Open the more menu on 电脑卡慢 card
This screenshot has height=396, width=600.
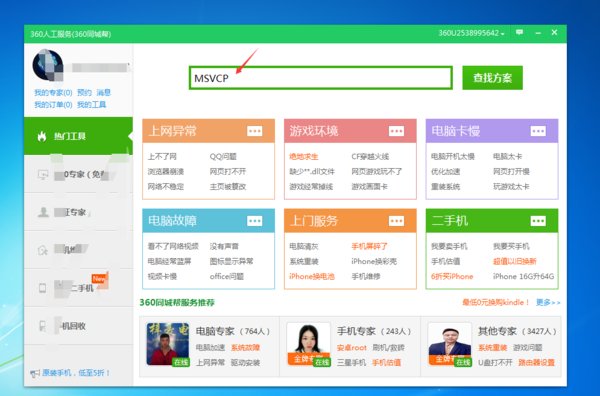click(x=538, y=131)
